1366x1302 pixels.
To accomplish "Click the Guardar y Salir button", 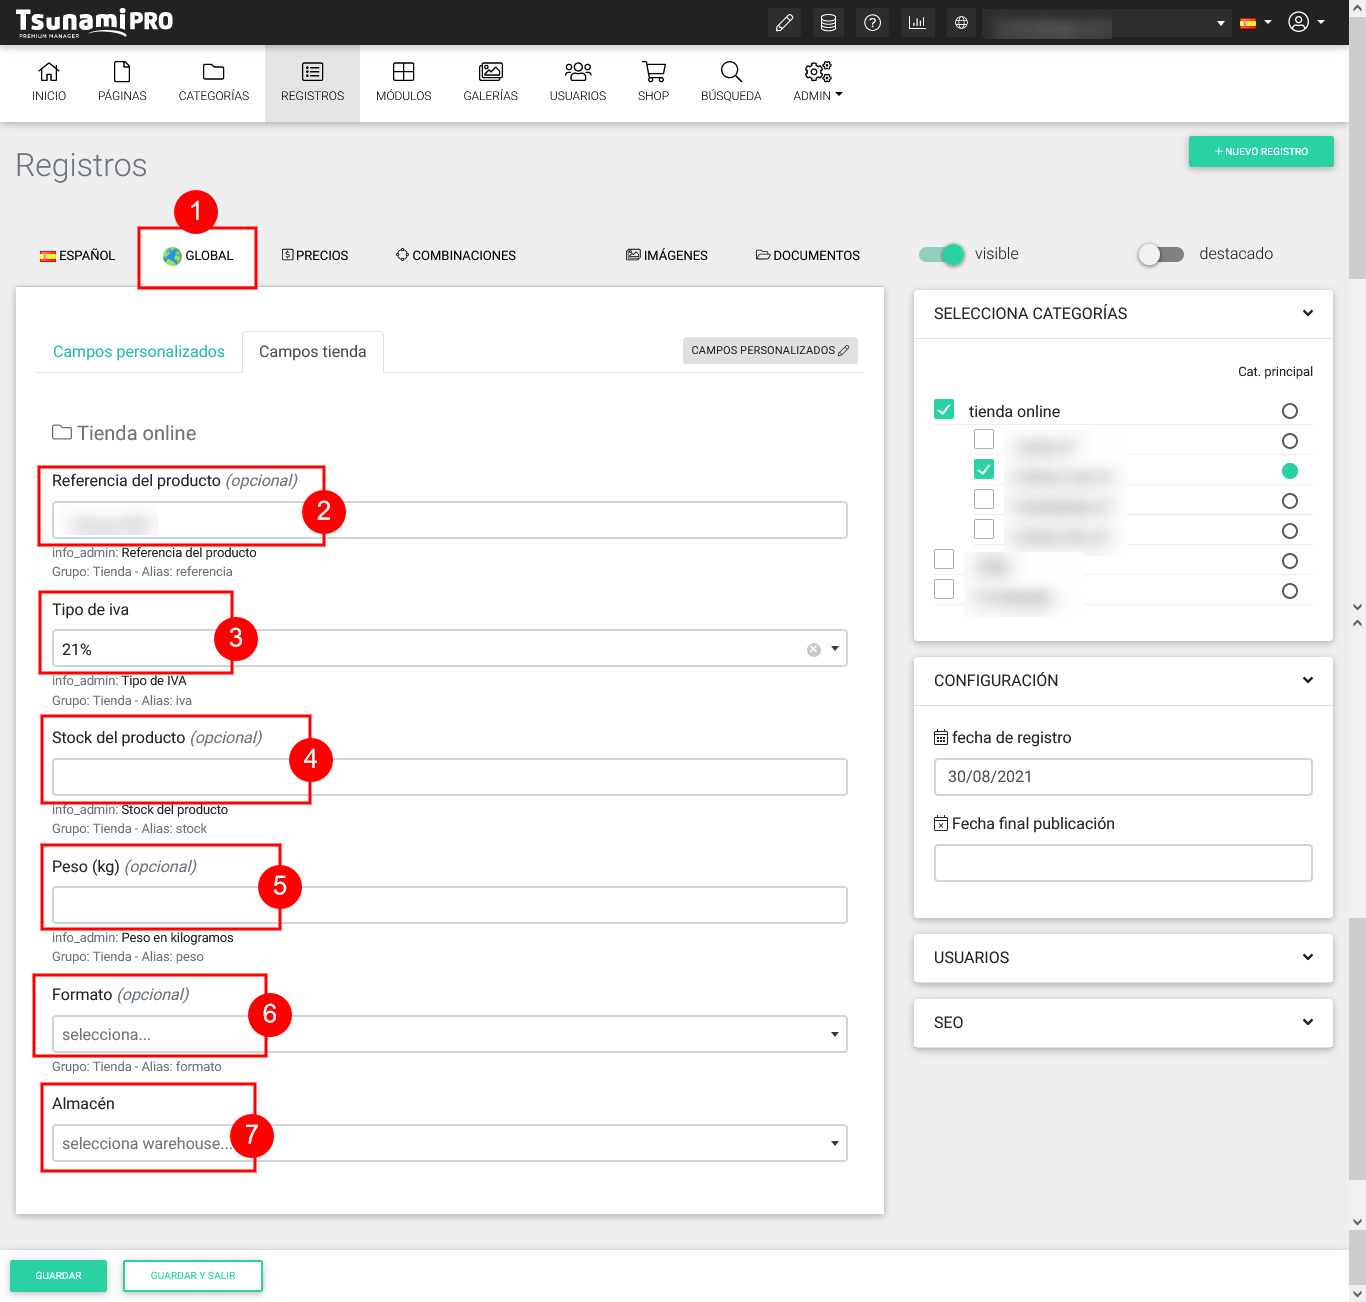I will pos(193,1275).
